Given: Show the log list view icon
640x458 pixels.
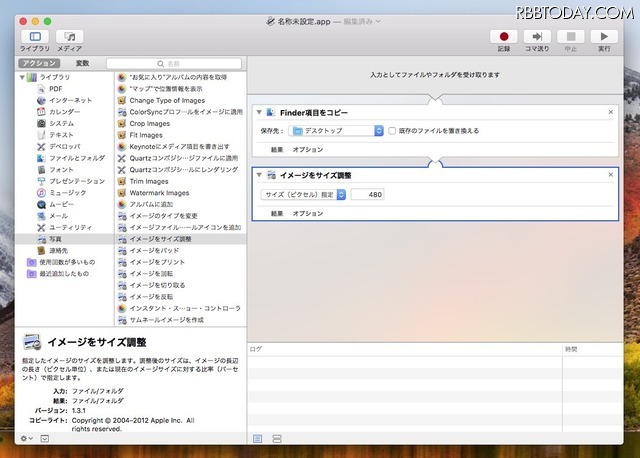Looking at the screenshot, I should point(258,439).
